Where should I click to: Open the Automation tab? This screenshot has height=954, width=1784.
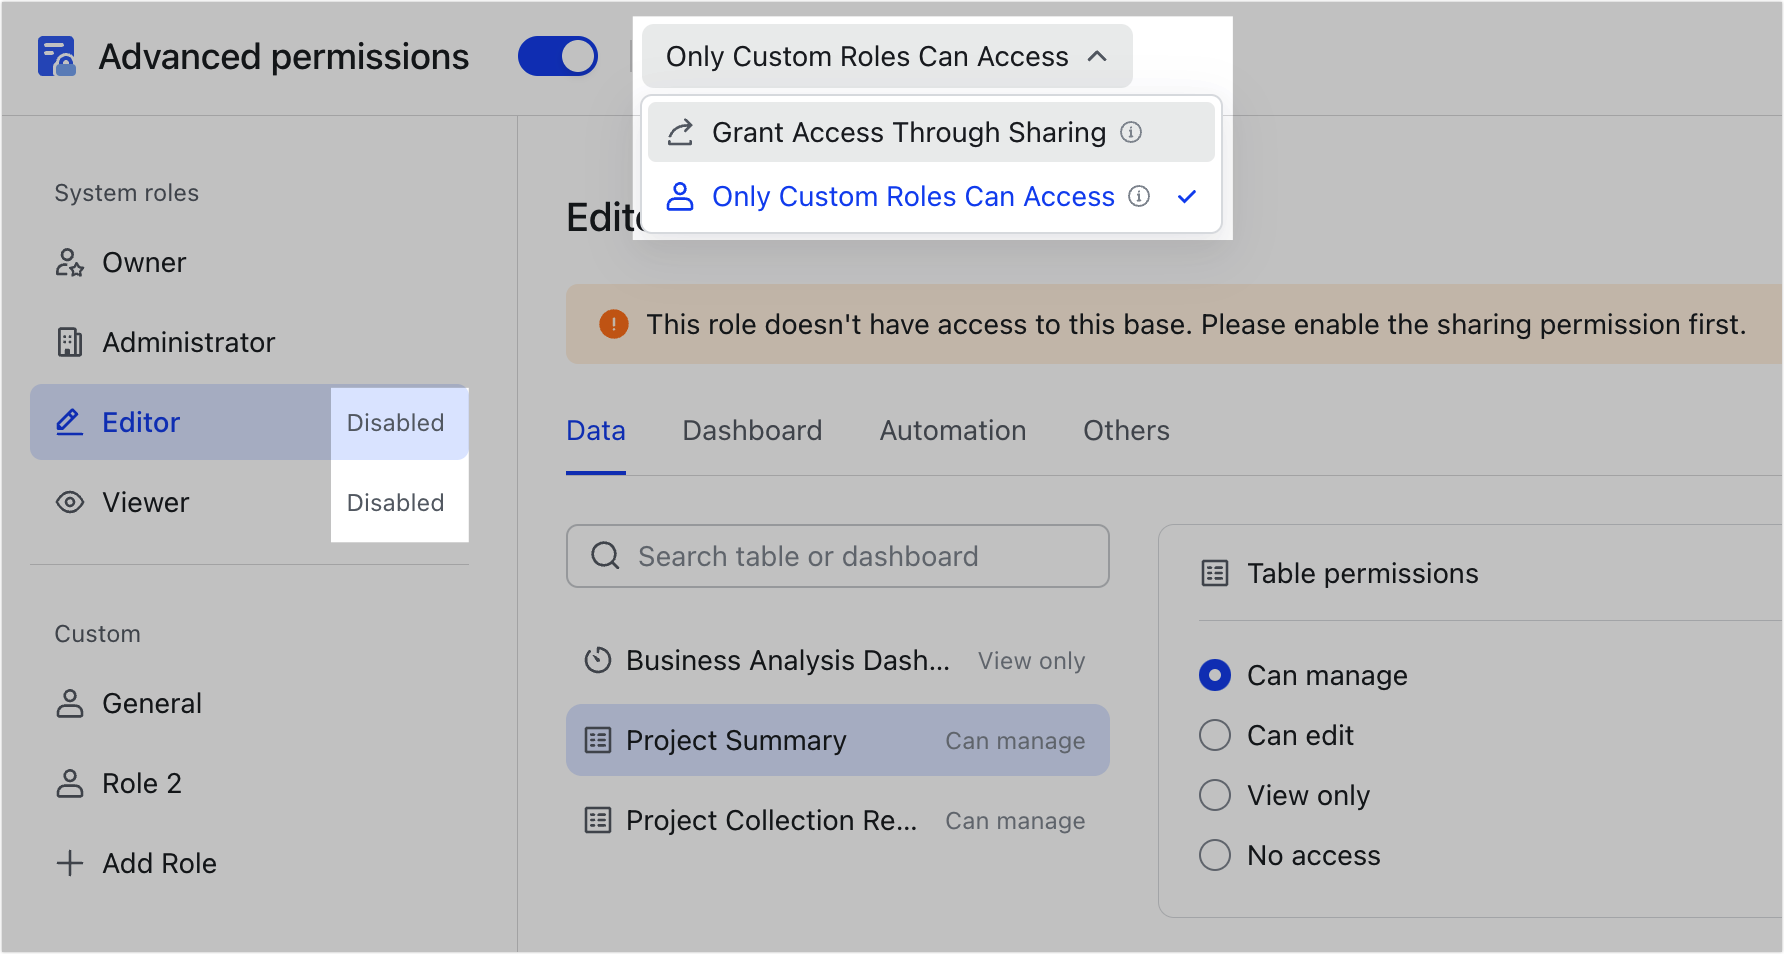tap(952, 430)
